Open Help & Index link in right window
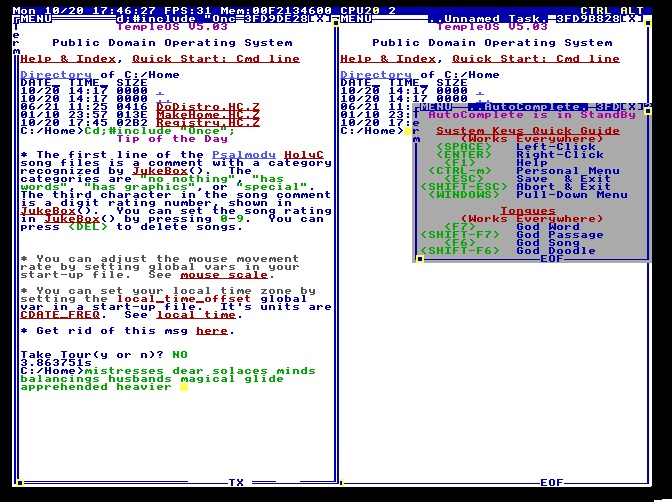The height and width of the screenshot is (502, 672). (388, 59)
